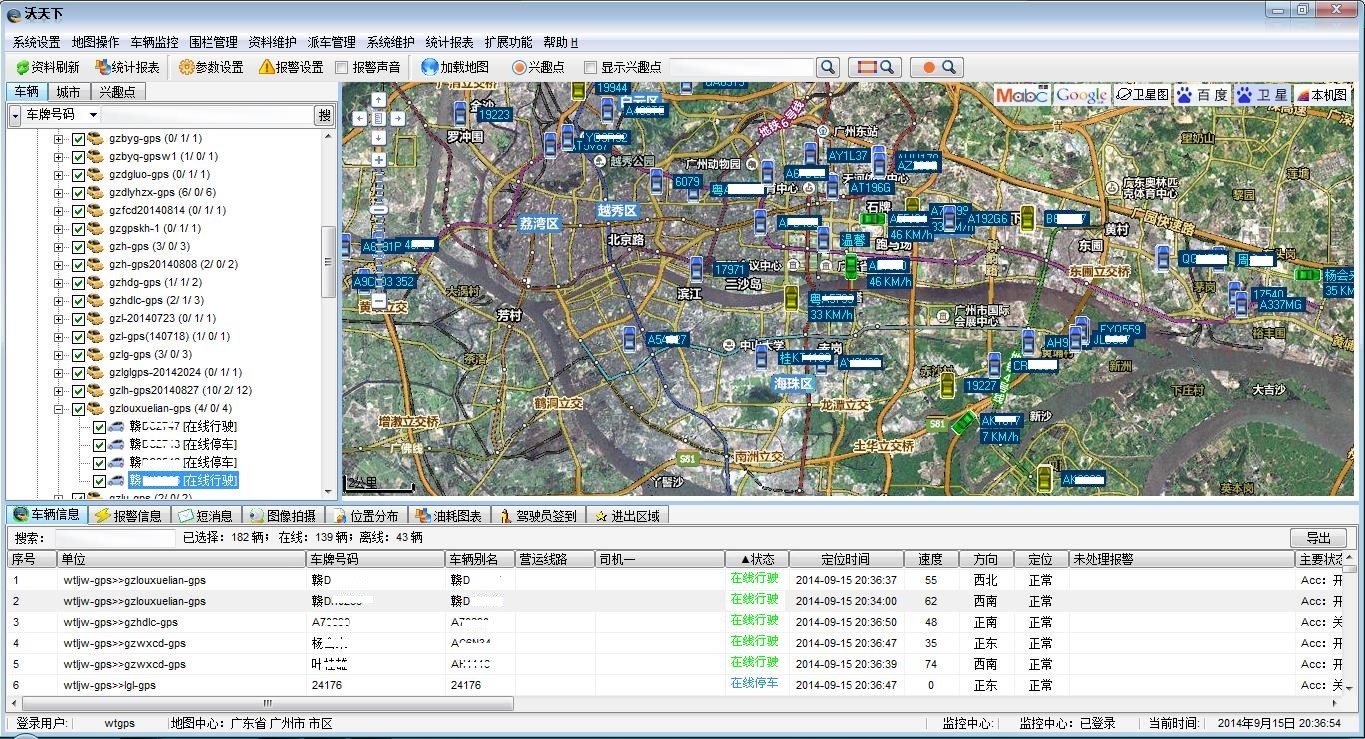Select the circle area search tool
The height and width of the screenshot is (739, 1365).
(x=938, y=67)
